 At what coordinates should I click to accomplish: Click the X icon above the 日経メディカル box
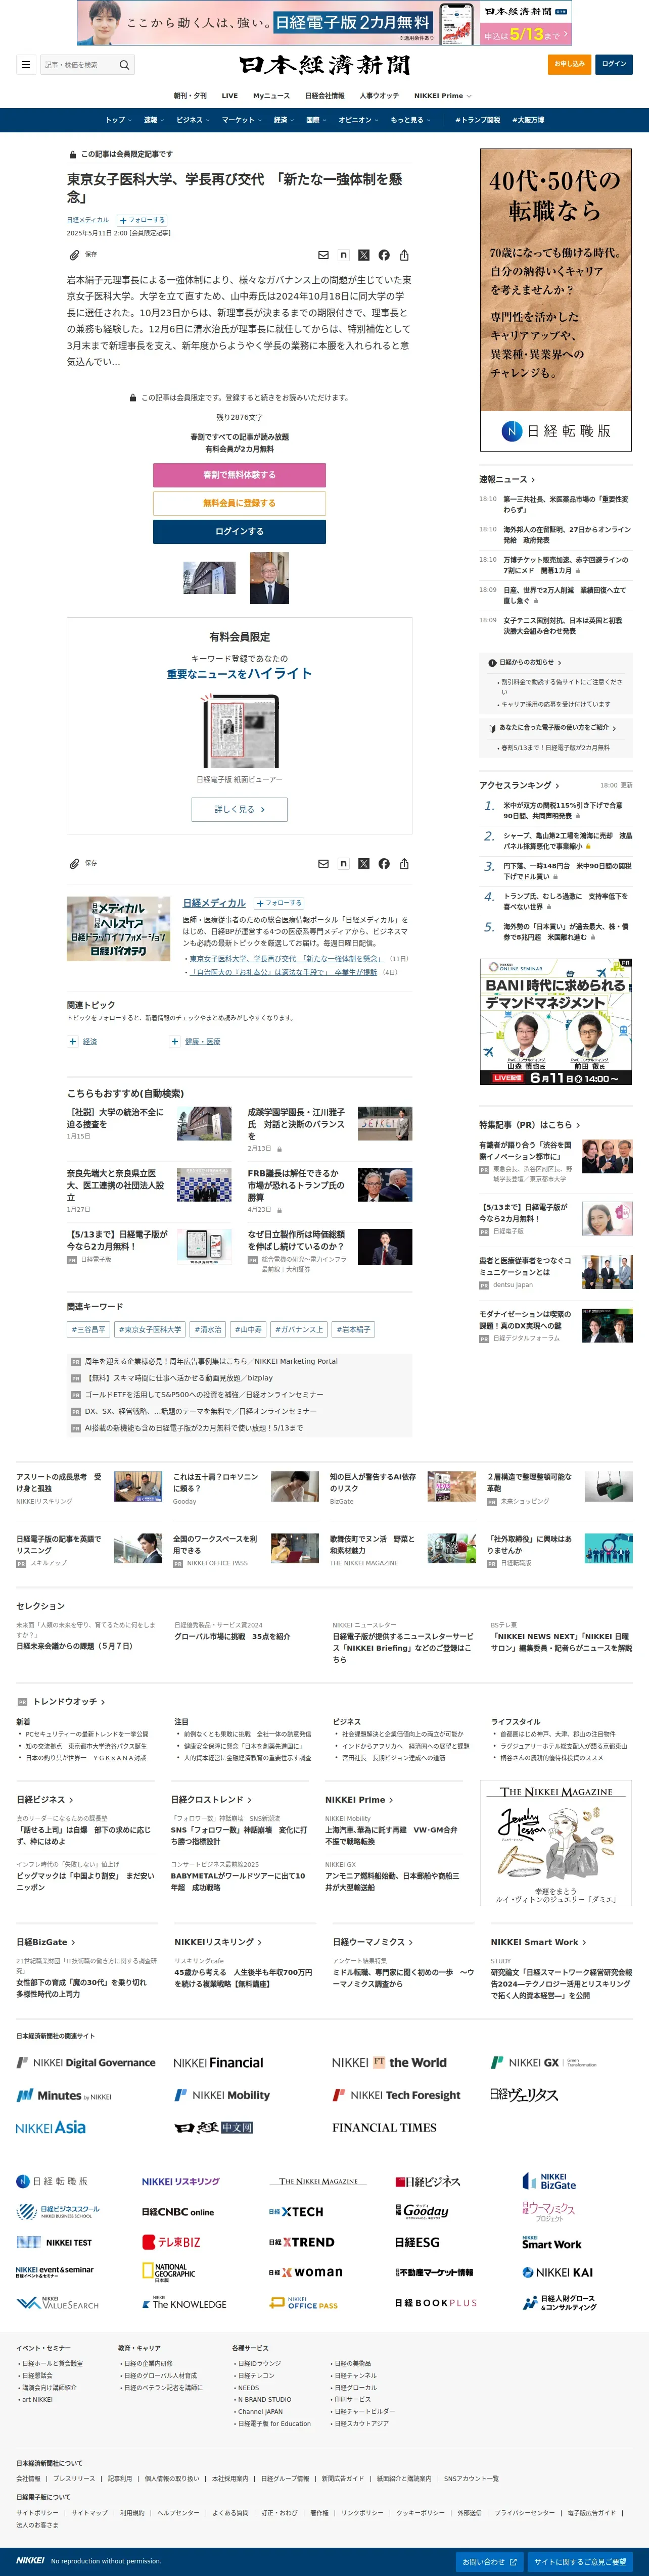(x=364, y=864)
